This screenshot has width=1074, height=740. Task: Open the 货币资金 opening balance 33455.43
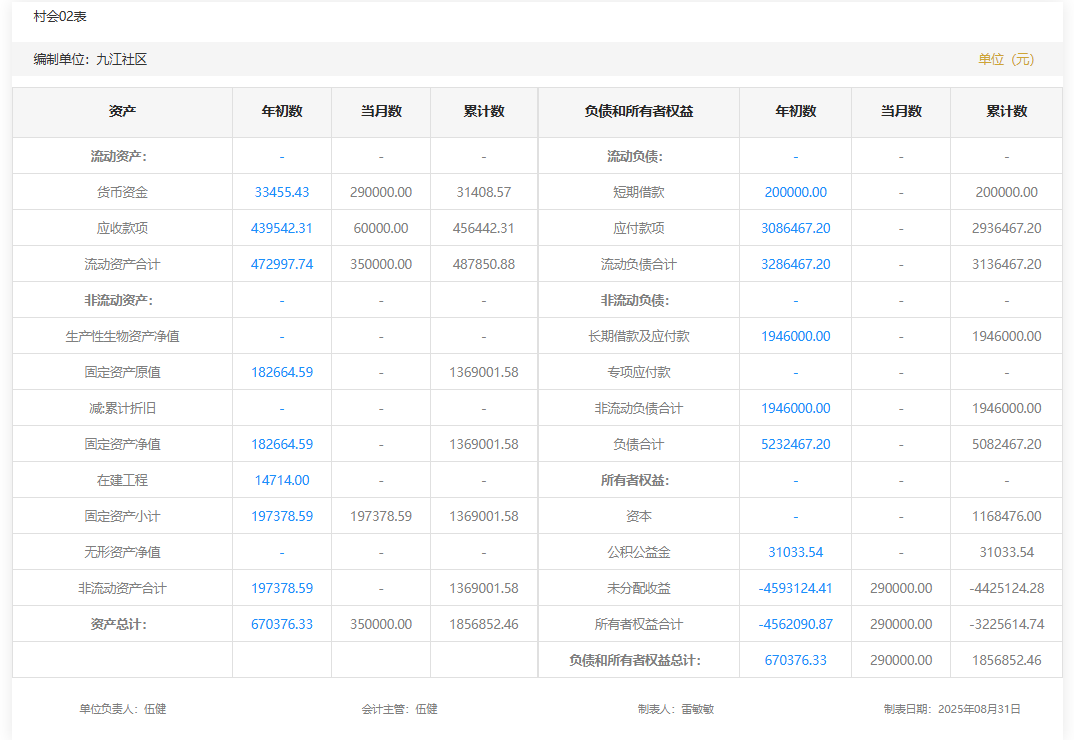[282, 192]
